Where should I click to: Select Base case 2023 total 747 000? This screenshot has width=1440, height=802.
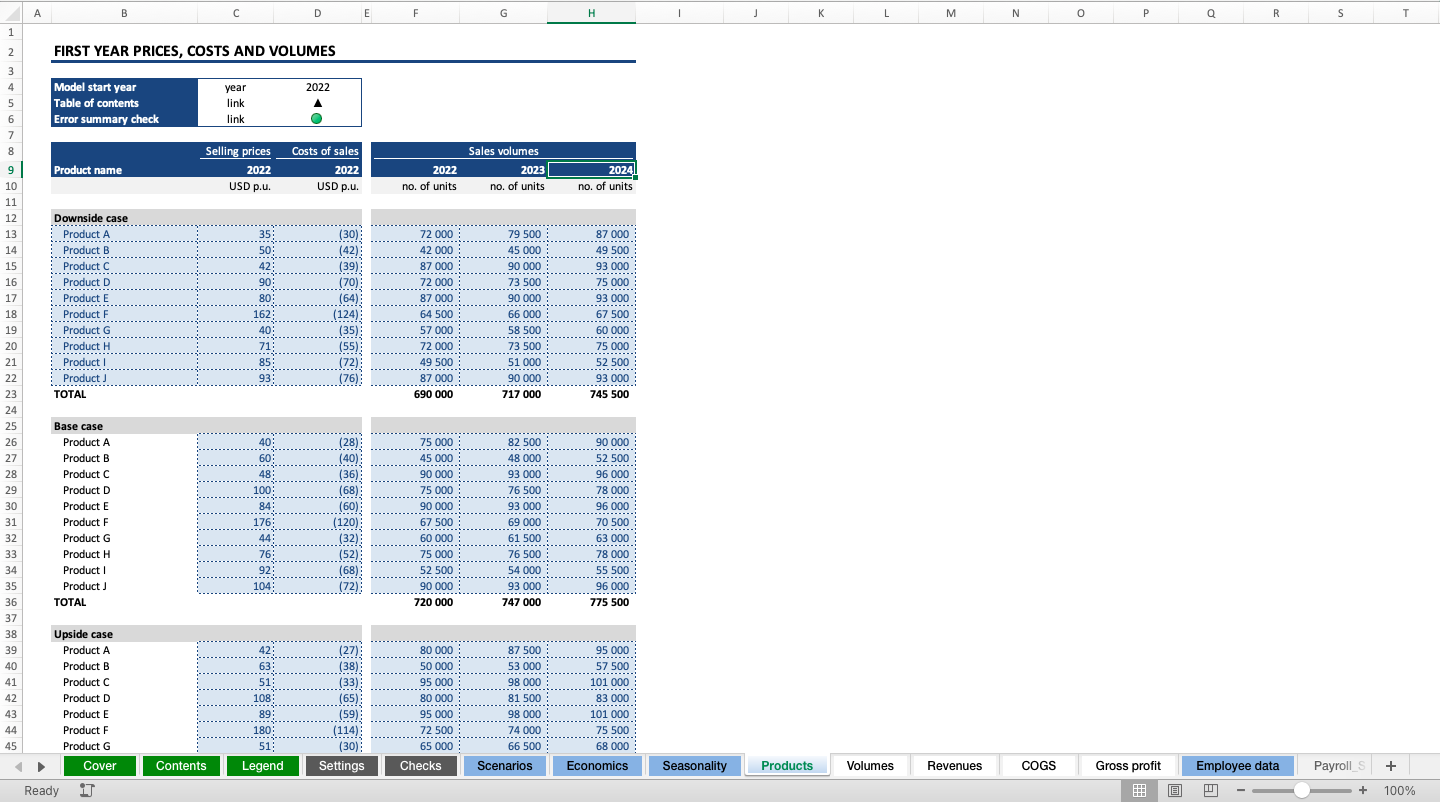point(503,602)
